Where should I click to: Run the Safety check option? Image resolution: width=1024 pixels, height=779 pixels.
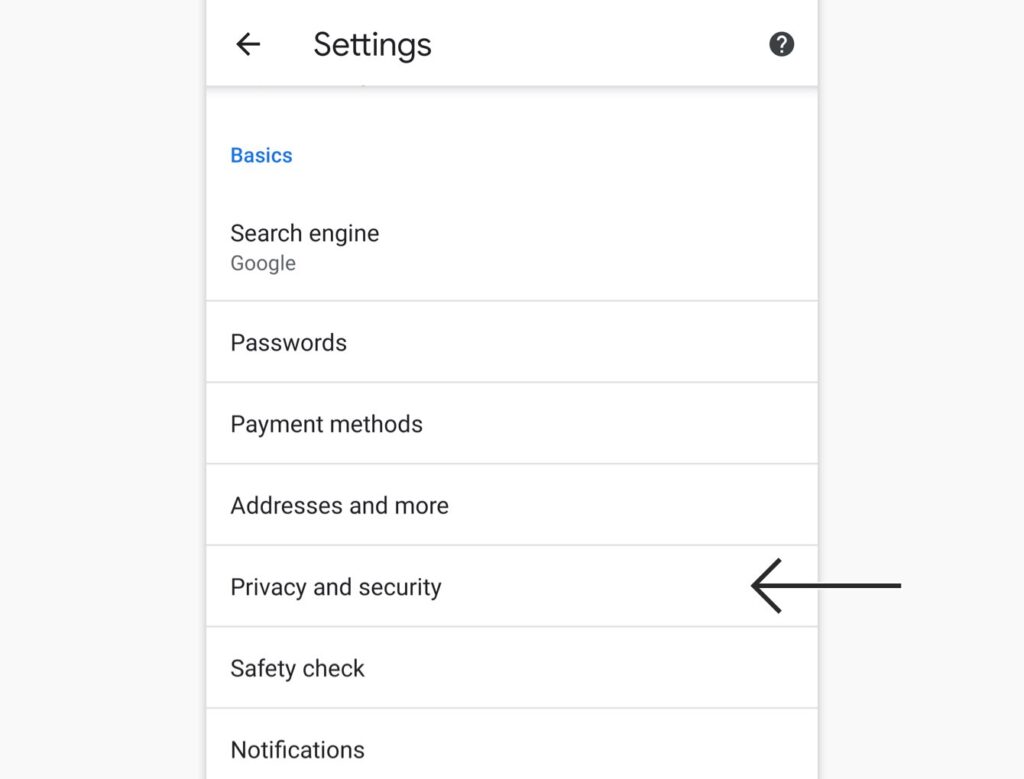tap(297, 668)
